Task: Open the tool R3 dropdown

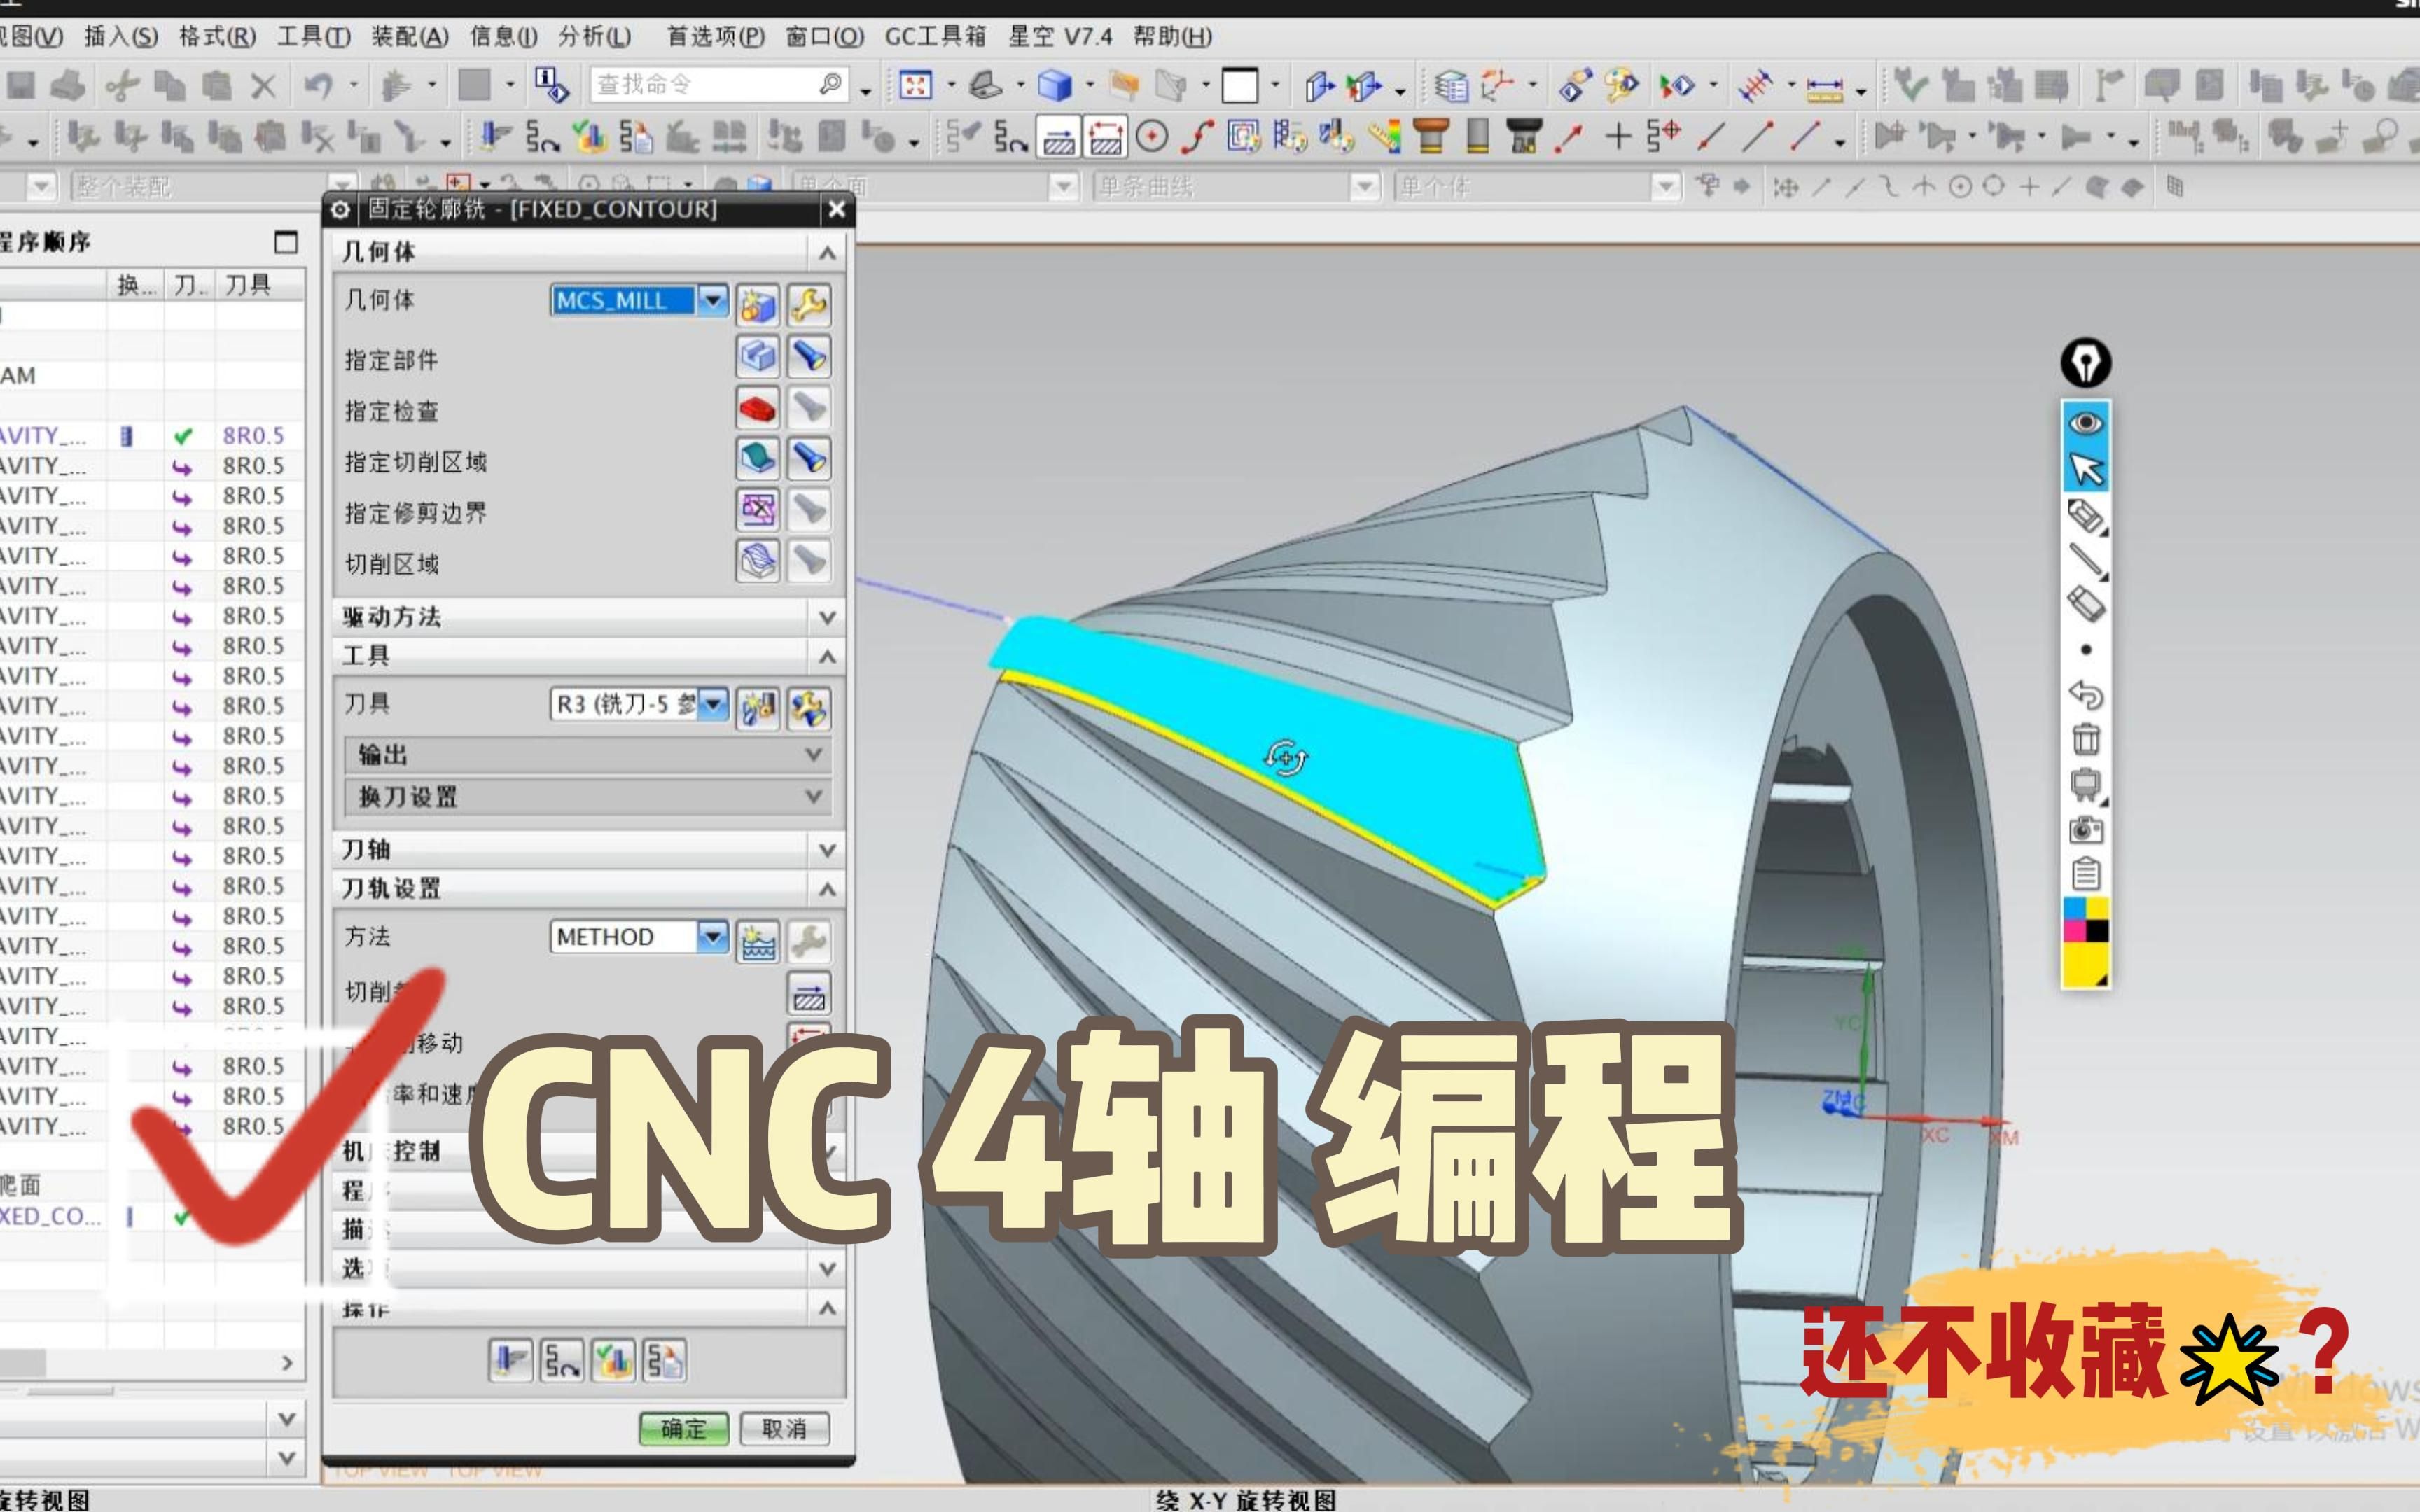Action: [713, 704]
